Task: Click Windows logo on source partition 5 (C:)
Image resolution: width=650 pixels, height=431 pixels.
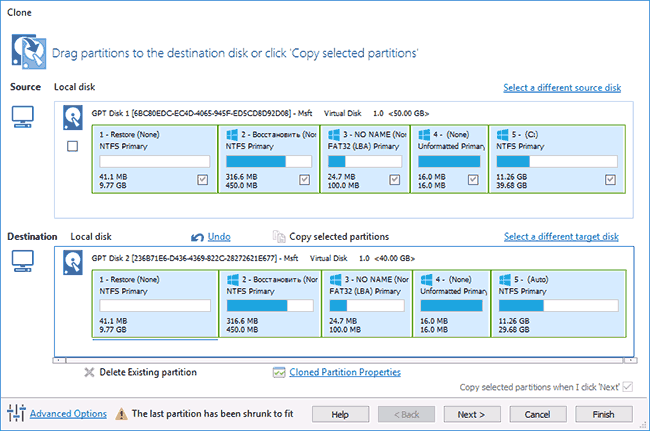Action: pos(503,135)
